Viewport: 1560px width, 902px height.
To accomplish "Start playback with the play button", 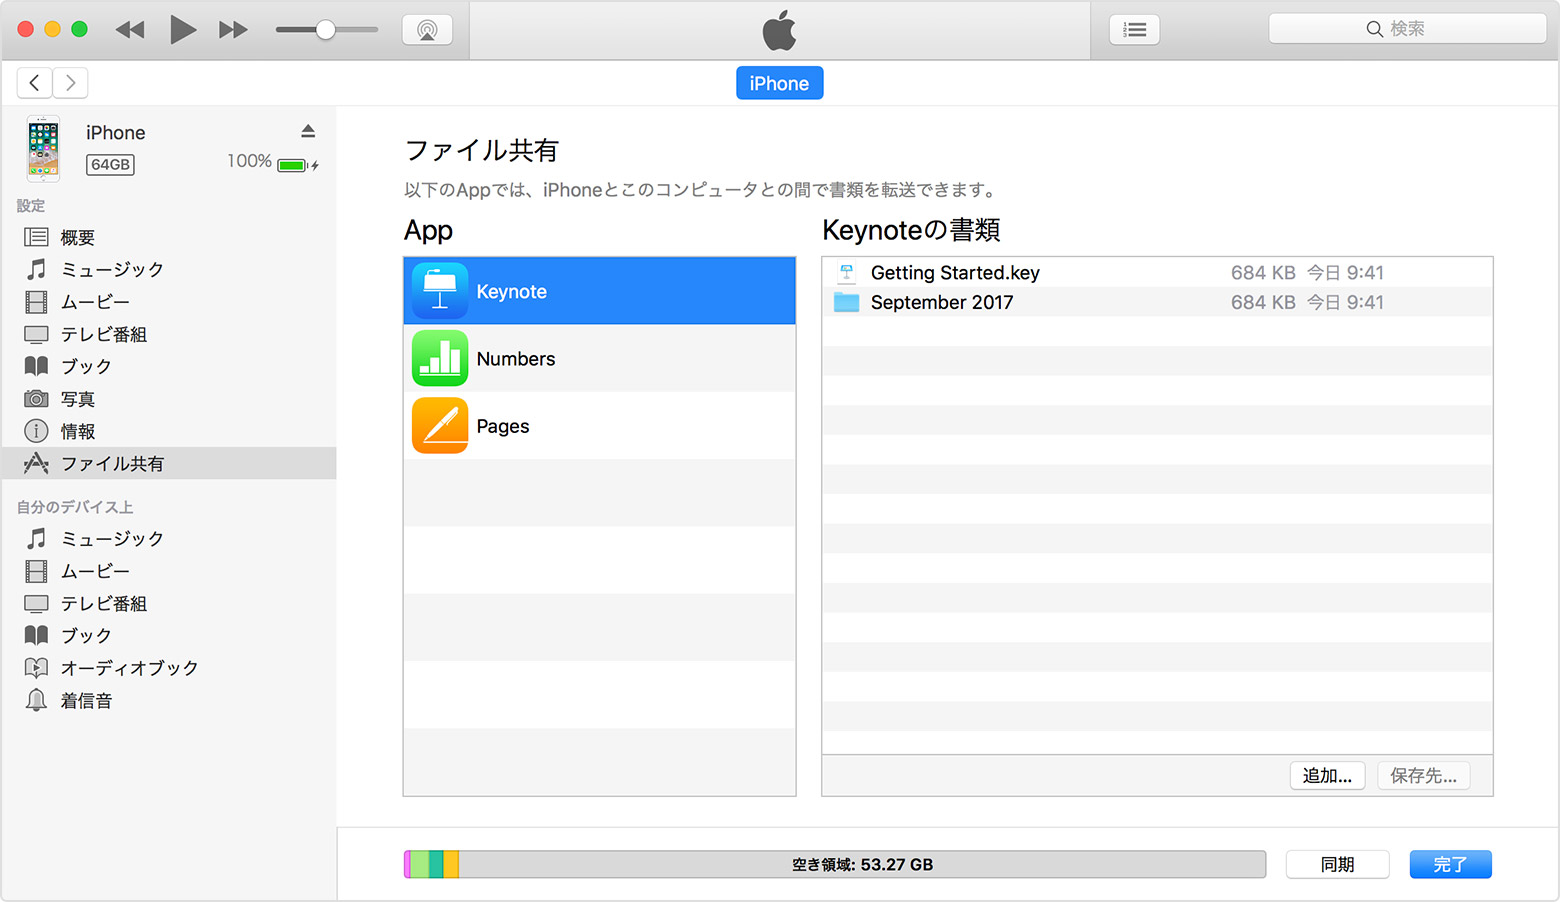I will 182,30.
